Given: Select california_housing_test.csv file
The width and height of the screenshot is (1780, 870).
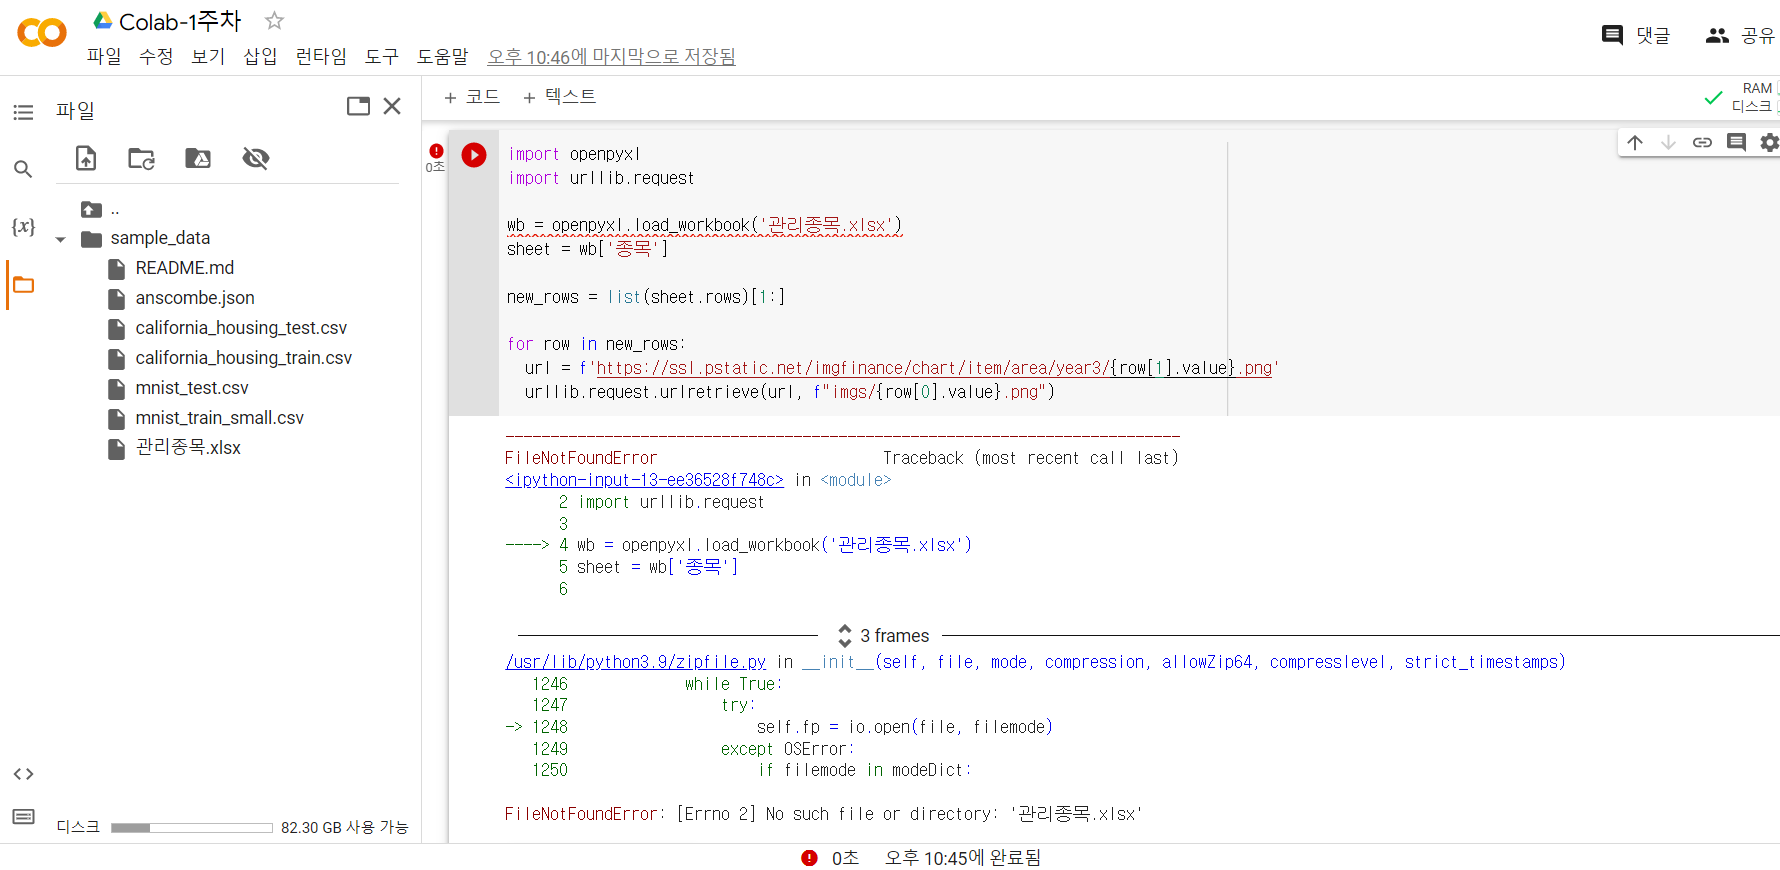Looking at the screenshot, I should [x=241, y=328].
